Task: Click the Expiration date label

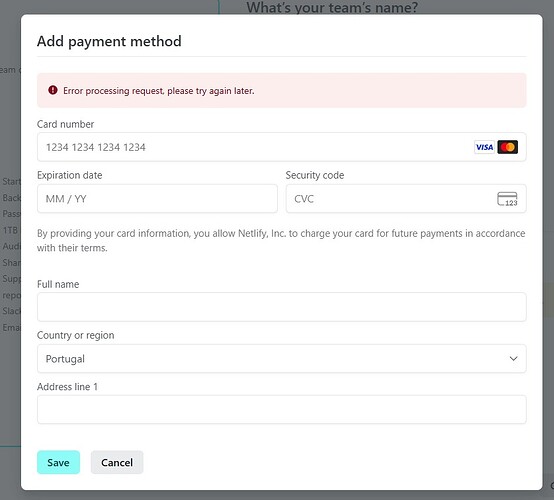Action: (x=70, y=175)
